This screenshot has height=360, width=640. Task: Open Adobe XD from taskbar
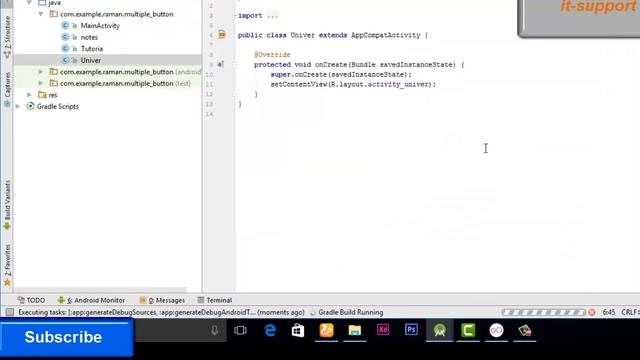(x=383, y=330)
